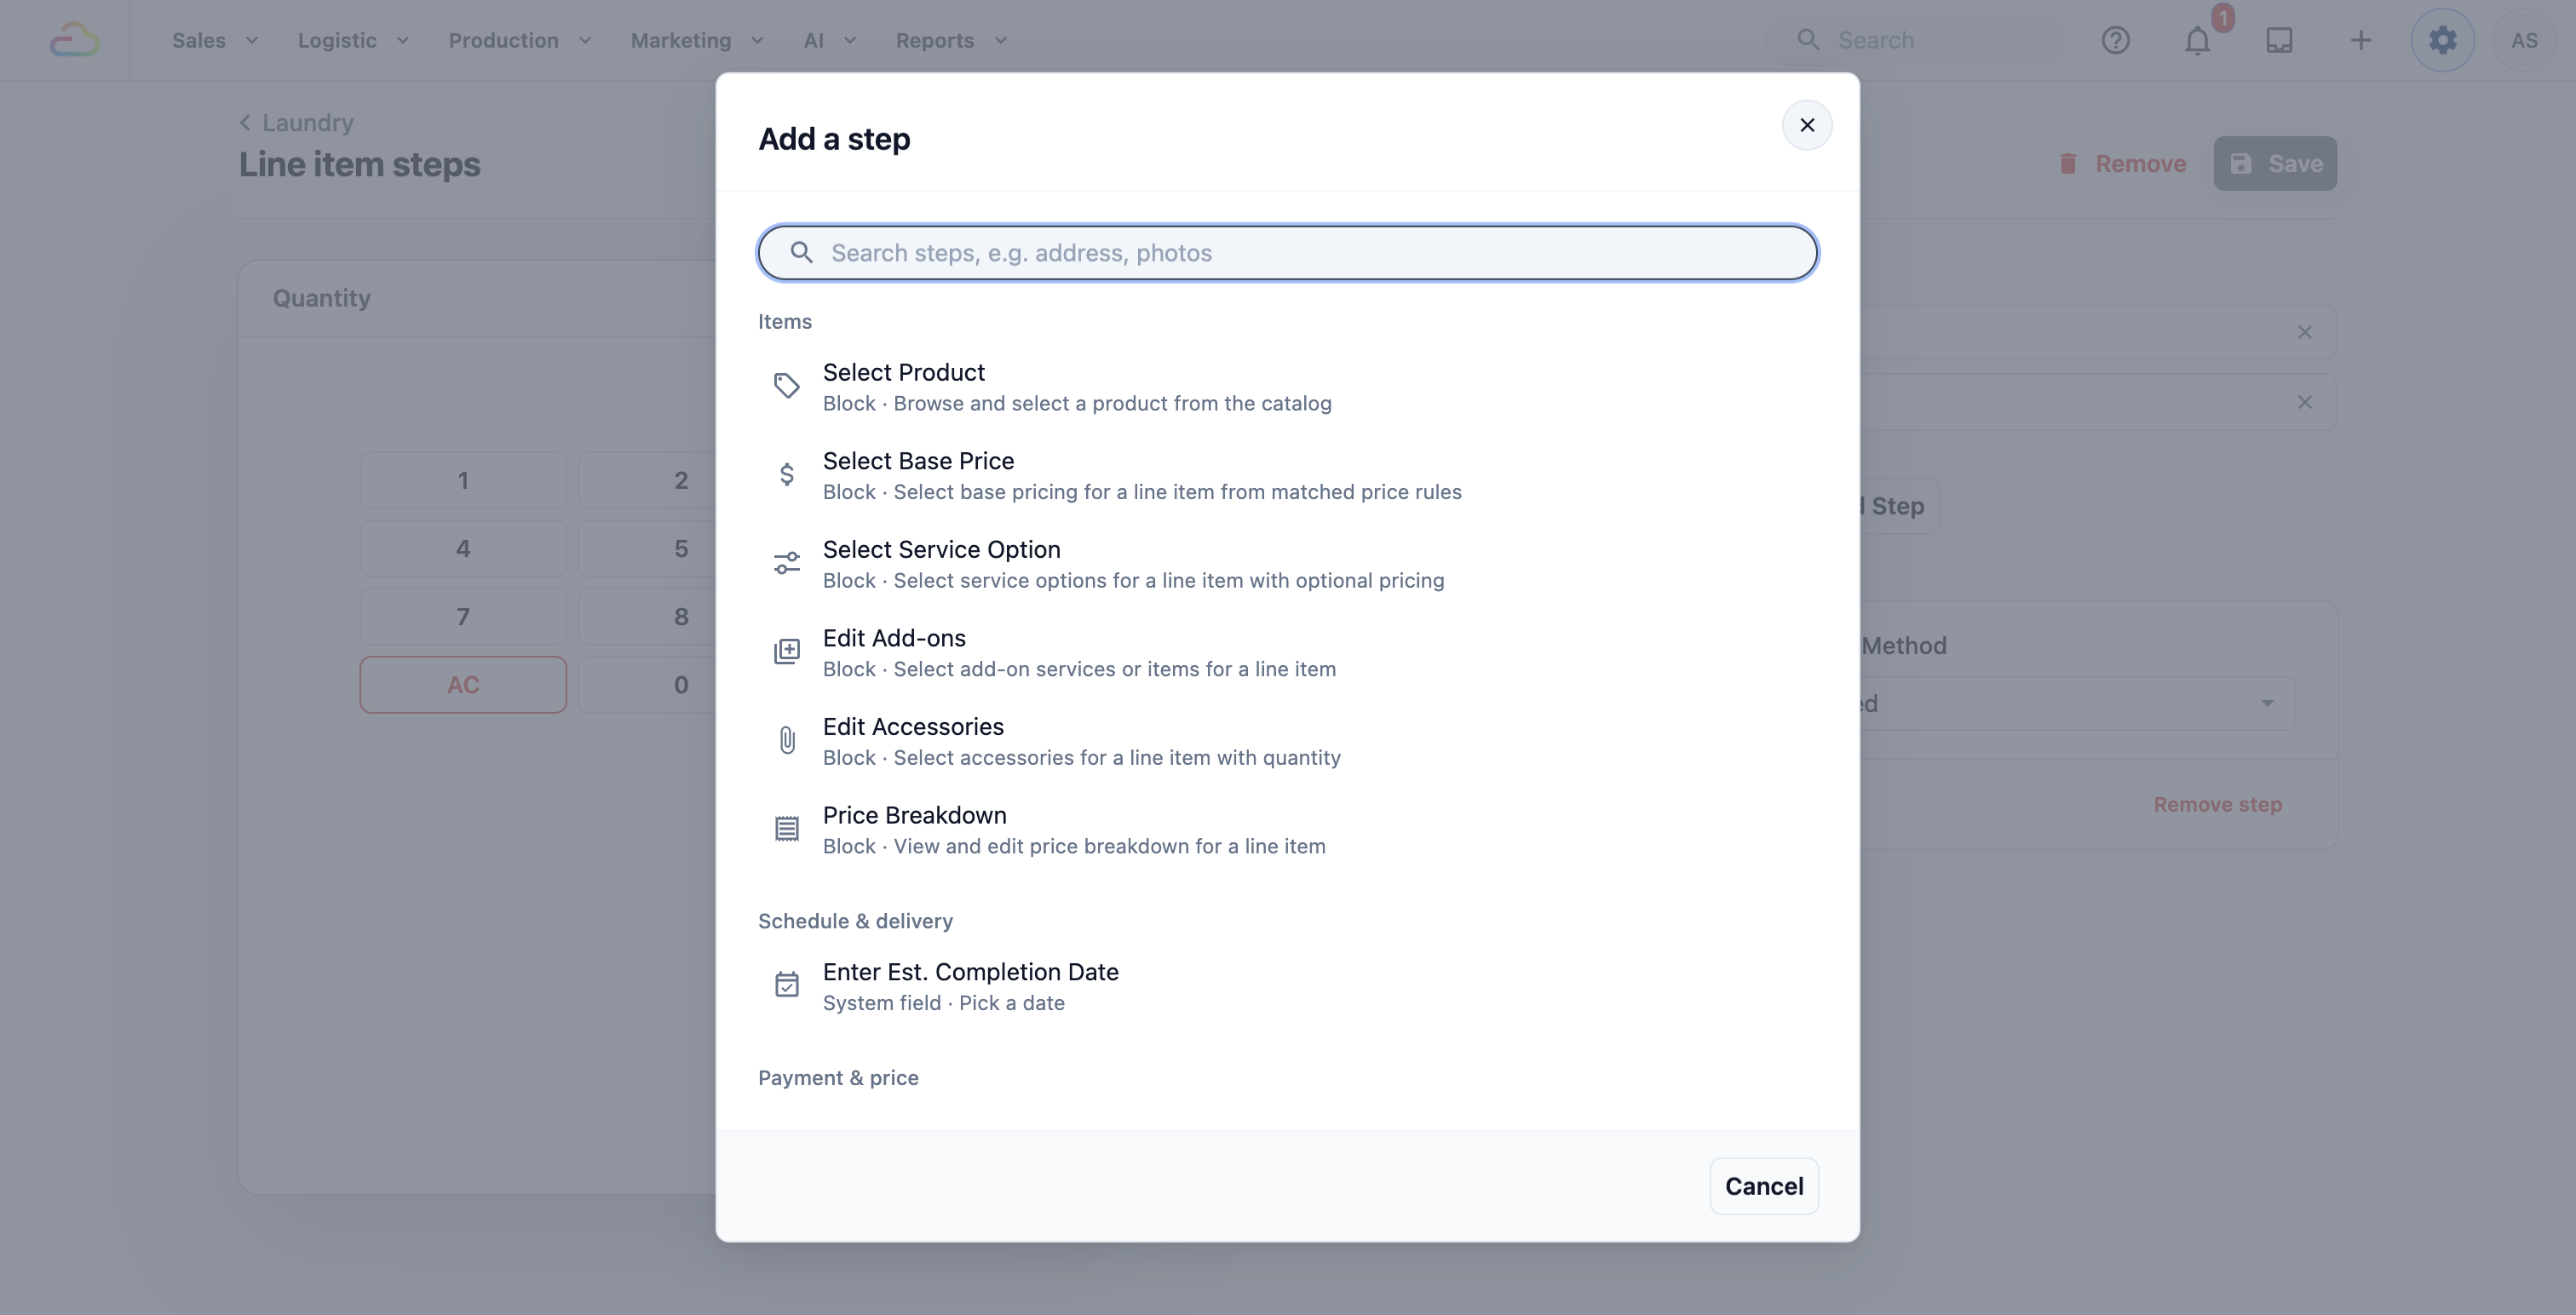
Task: Click keypad number 7
Action: [x=463, y=616]
